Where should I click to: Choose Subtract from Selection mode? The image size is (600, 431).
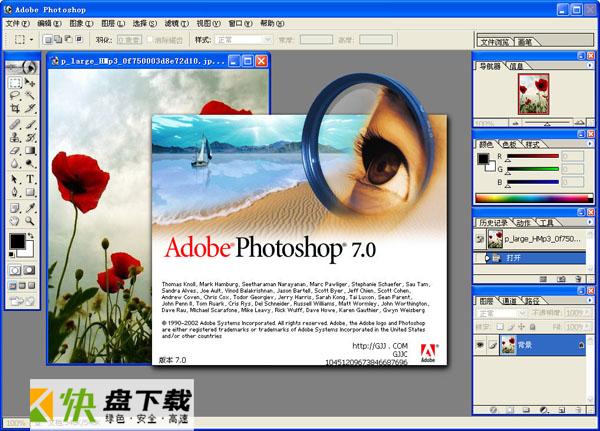[x=68, y=39]
